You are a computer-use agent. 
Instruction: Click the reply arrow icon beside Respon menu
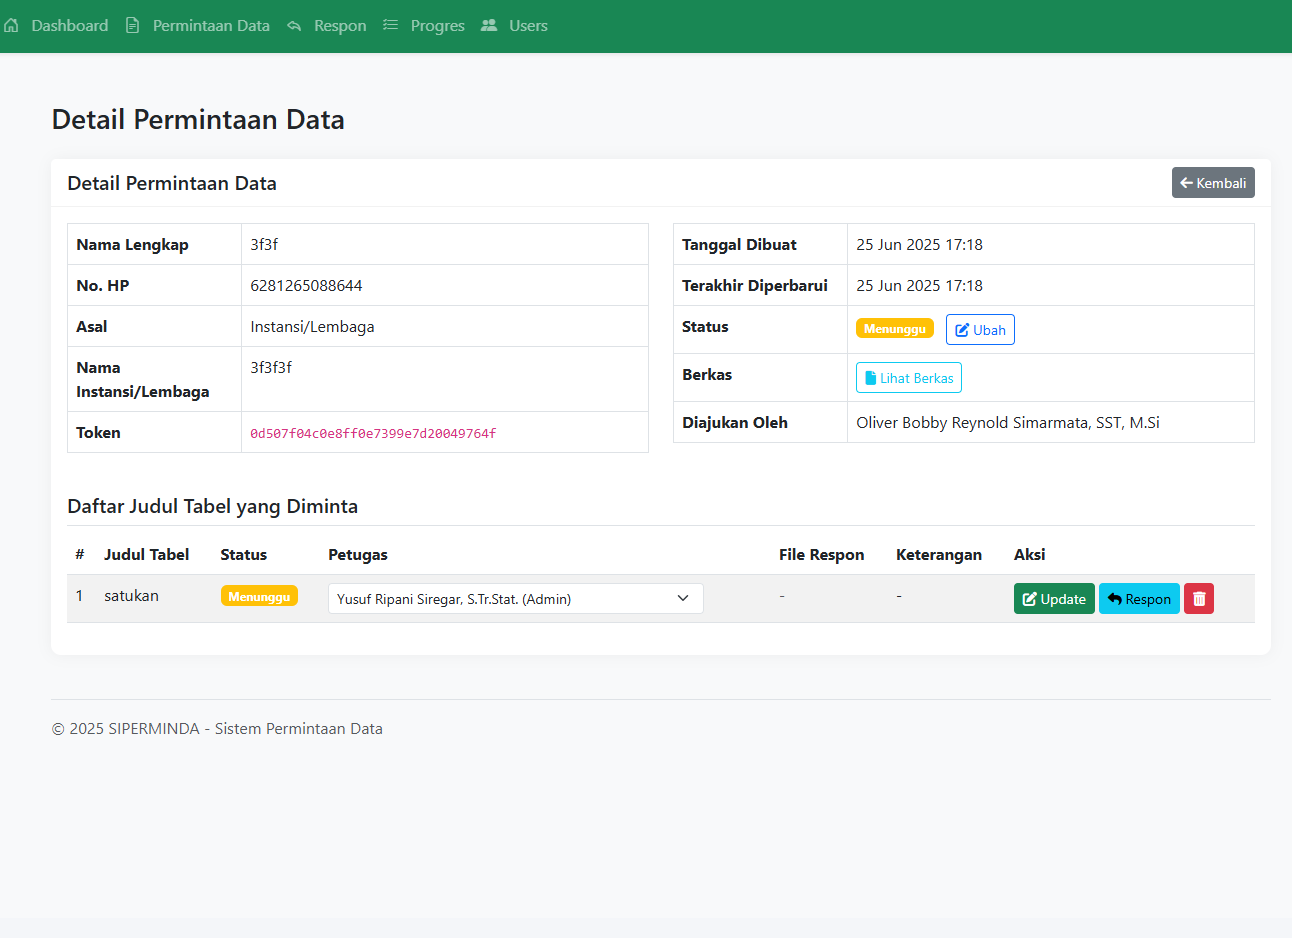point(294,25)
